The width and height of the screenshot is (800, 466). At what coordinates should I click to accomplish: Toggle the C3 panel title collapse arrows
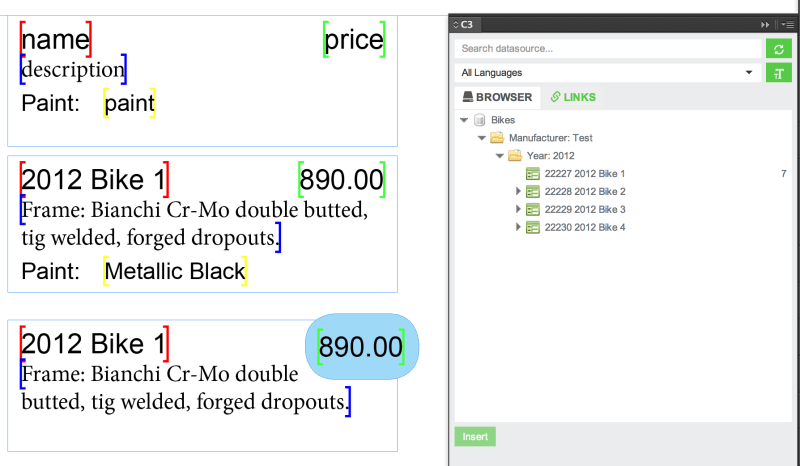[x=456, y=24]
